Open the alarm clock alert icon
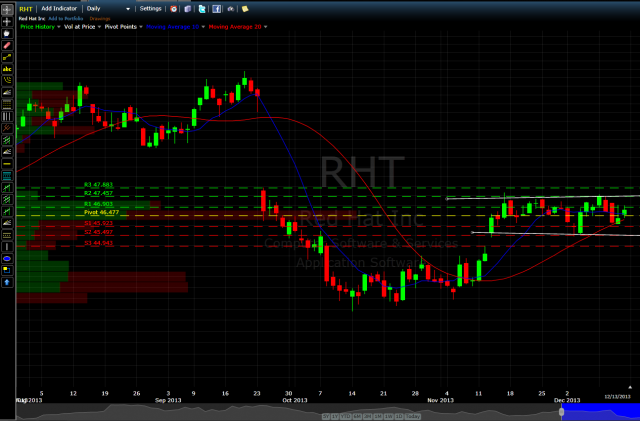Screen dimensions: 640x421 tap(173, 9)
